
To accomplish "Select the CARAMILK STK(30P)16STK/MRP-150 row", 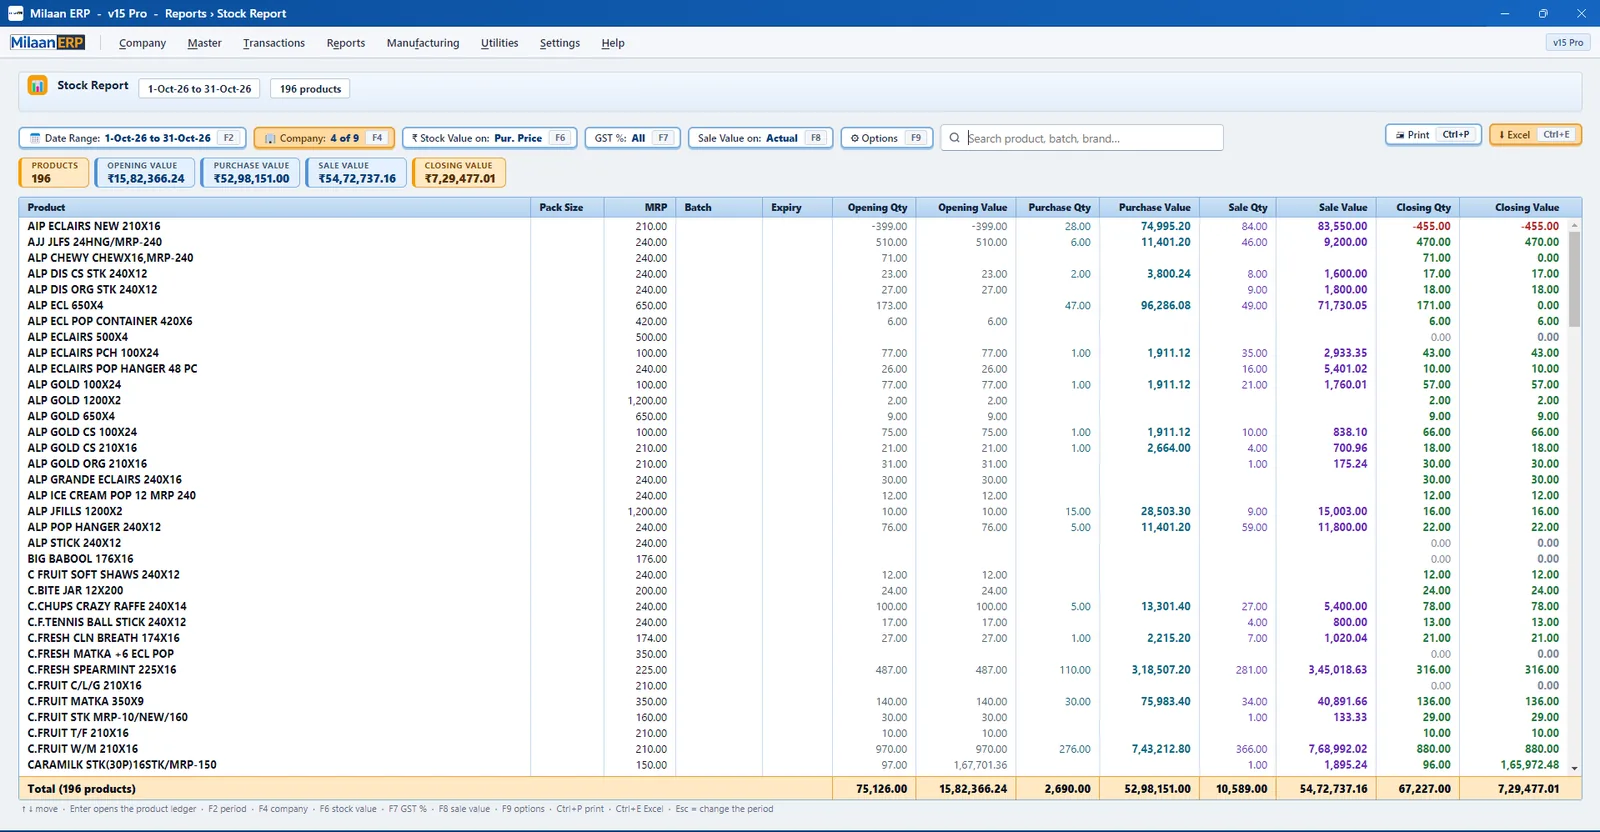I will [793, 765].
